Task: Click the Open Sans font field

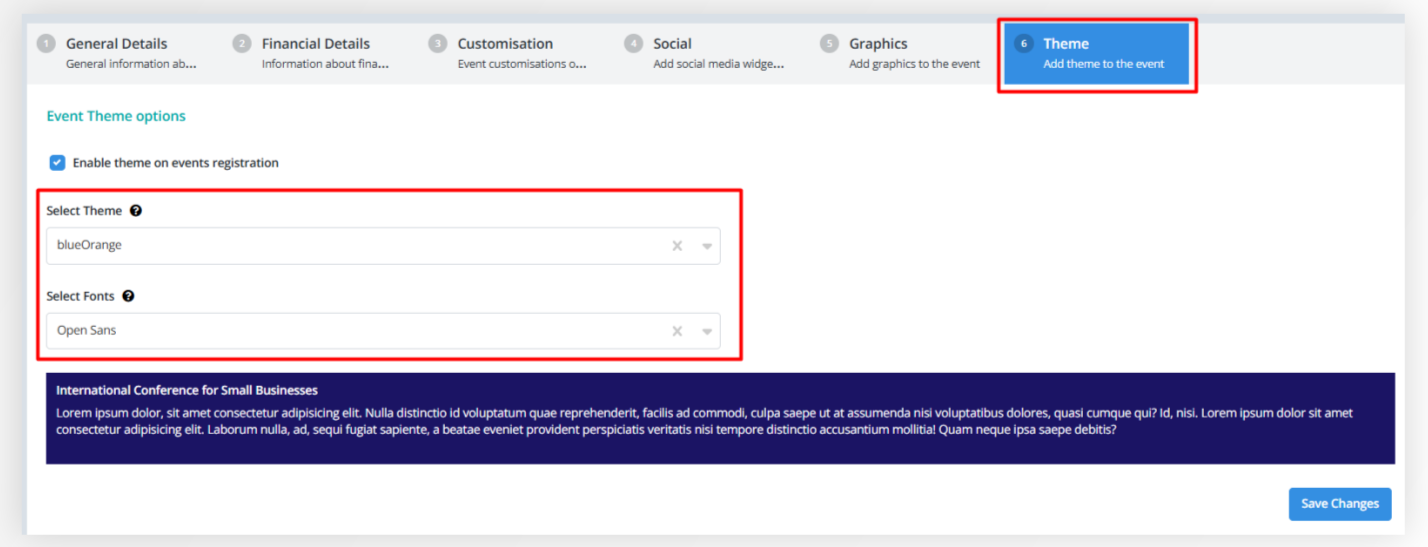Action: 383,331
